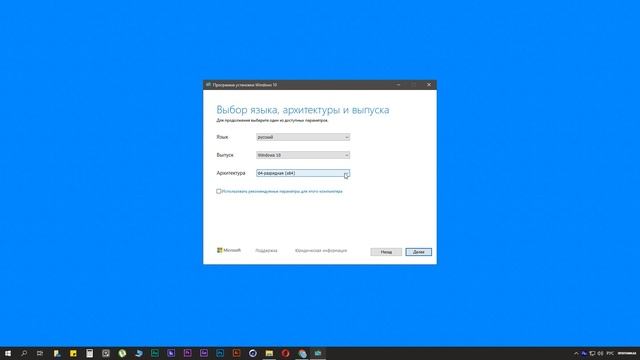
Task: Launch Premiere Pro from the taskbar
Action: tap(187, 353)
